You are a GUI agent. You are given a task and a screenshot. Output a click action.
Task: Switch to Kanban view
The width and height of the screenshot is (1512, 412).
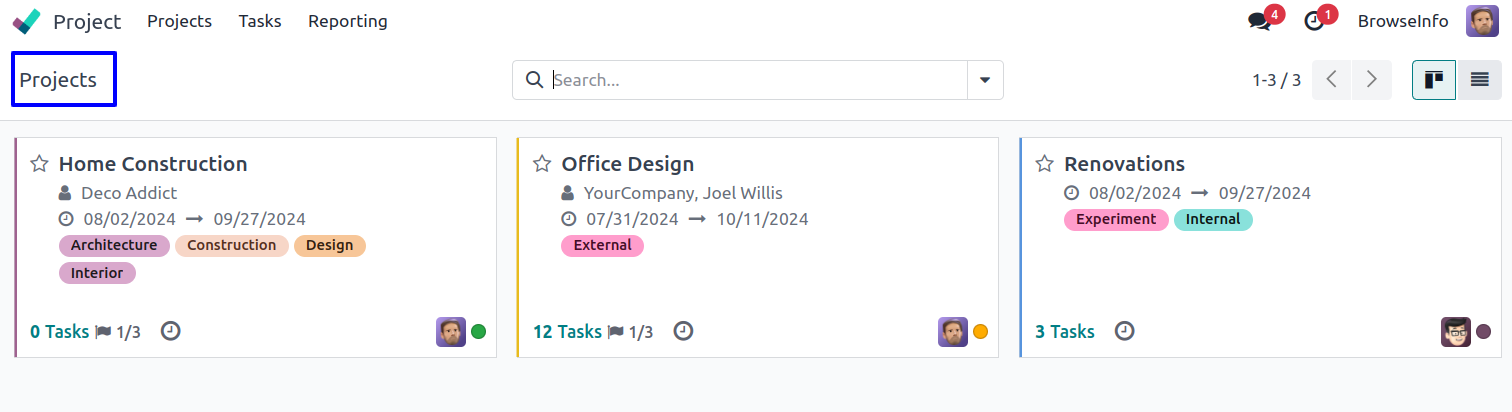point(1433,80)
